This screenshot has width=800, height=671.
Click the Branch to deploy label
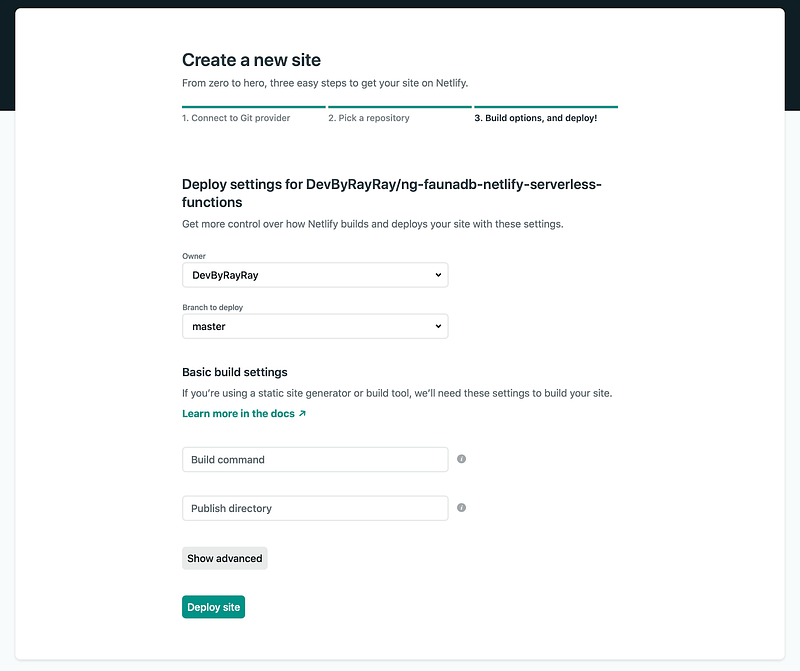tap(213, 307)
